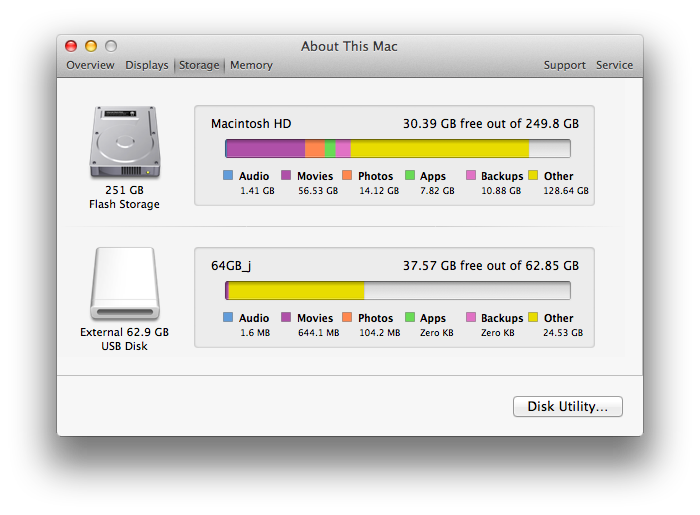This screenshot has height=515, width=700.
Task: Click "30.39 GB free out of 249.8 GB"
Action: (491, 124)
